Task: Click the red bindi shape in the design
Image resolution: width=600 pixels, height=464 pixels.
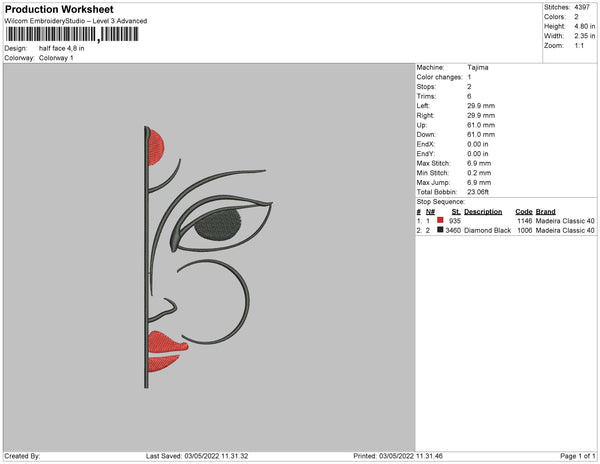Action: click(156, 147)
